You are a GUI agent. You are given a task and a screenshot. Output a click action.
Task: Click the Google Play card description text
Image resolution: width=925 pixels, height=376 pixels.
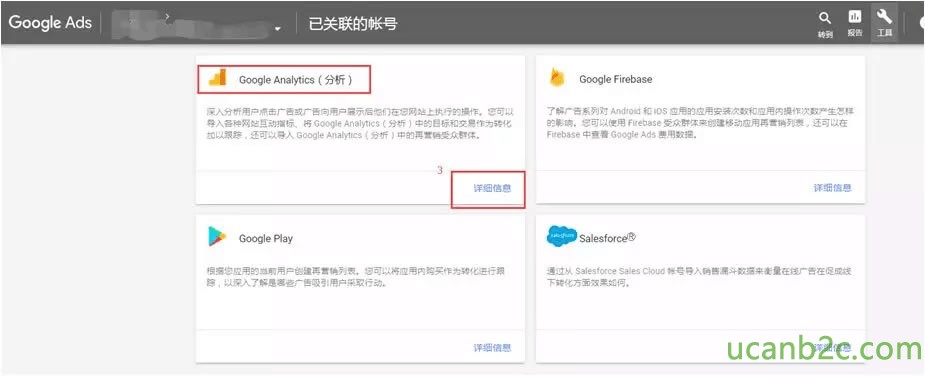click(356, 277)
